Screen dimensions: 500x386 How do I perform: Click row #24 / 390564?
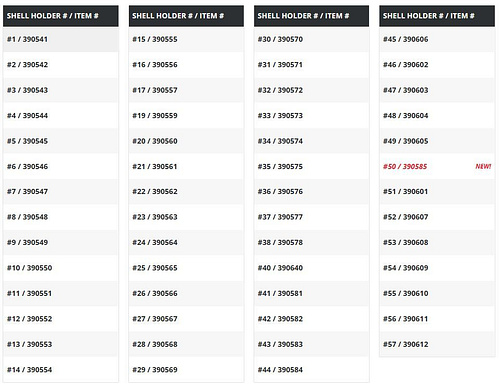pos(186,243)
